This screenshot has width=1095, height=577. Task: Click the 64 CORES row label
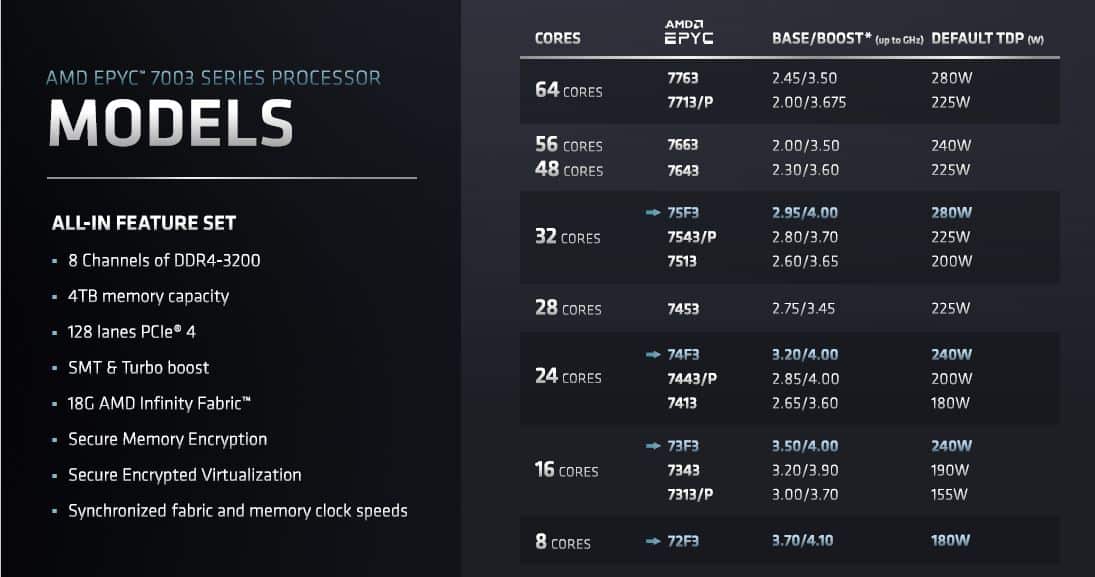[x=568, y=90]
